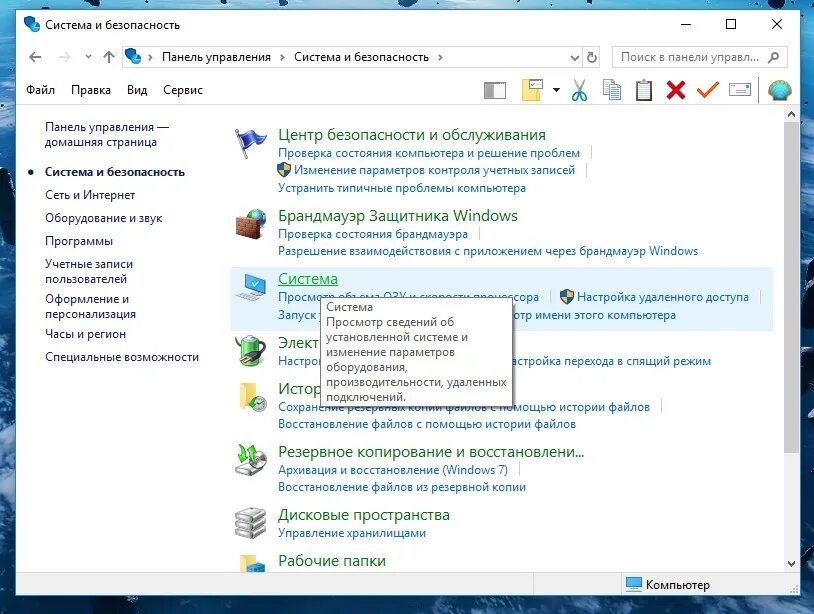814x614 pixels.
Task: Click the search magnifier icon
Action: tap(774, 57)
